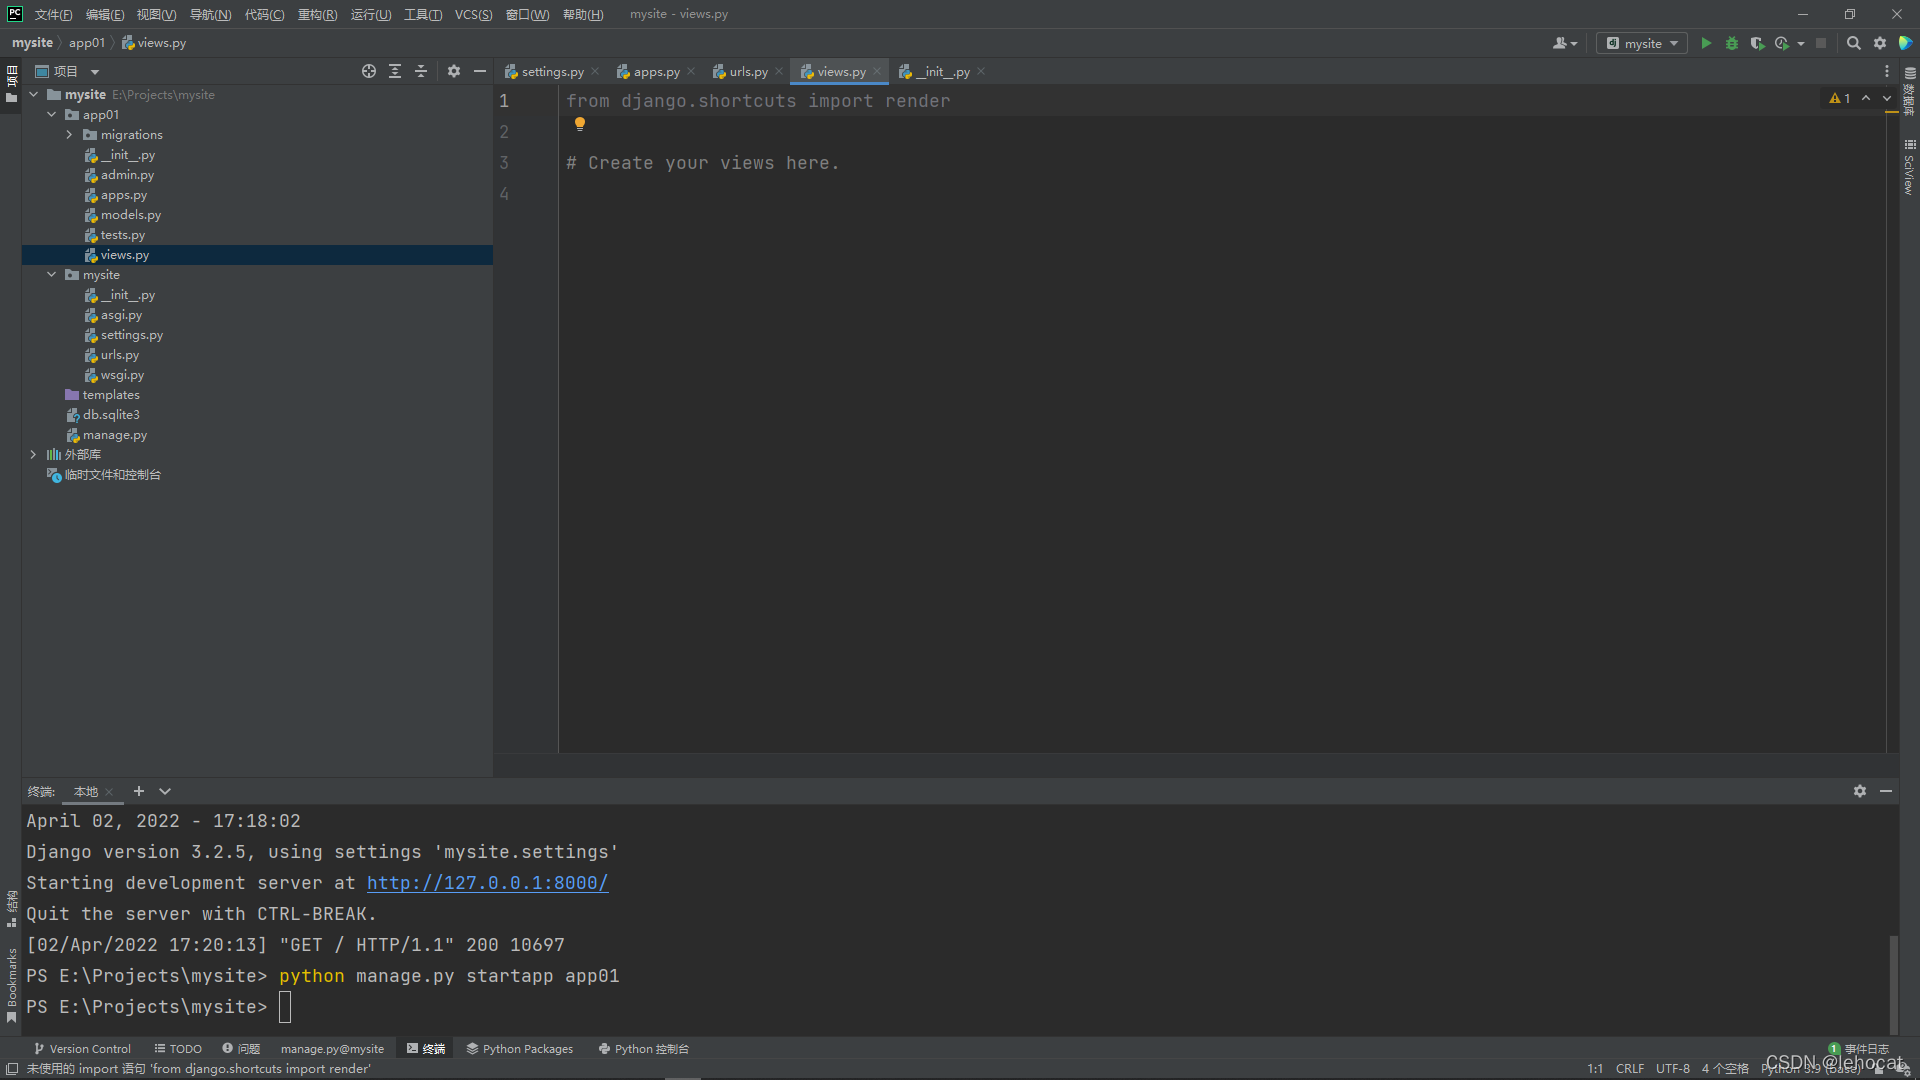Hide the project panel with the minus icon
1920x1080 pixels.
[x=480, y=71]
